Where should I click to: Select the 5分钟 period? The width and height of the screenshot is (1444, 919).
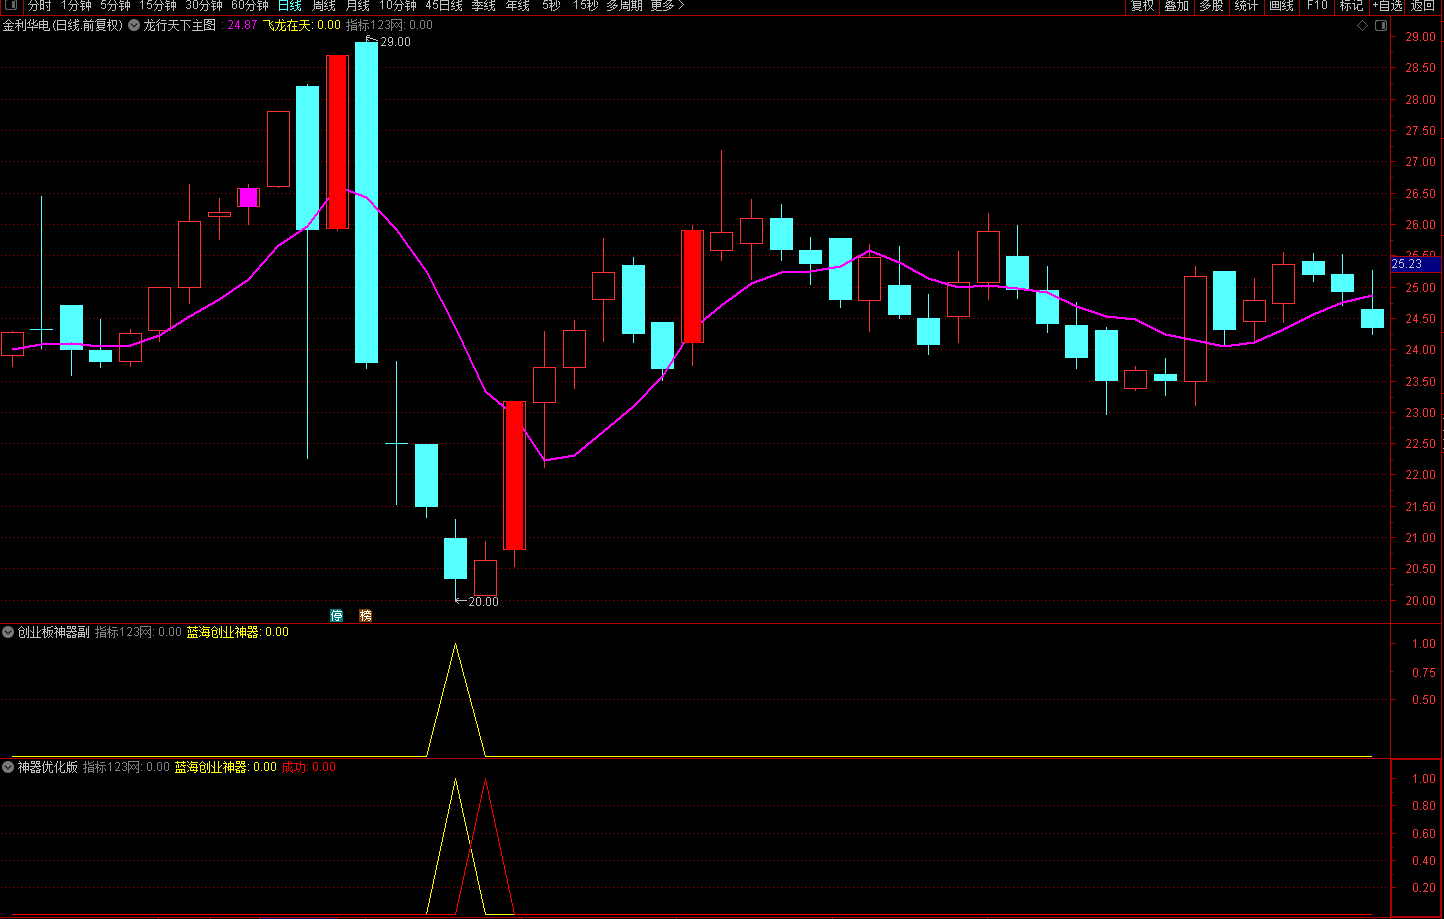click(115, 6)
